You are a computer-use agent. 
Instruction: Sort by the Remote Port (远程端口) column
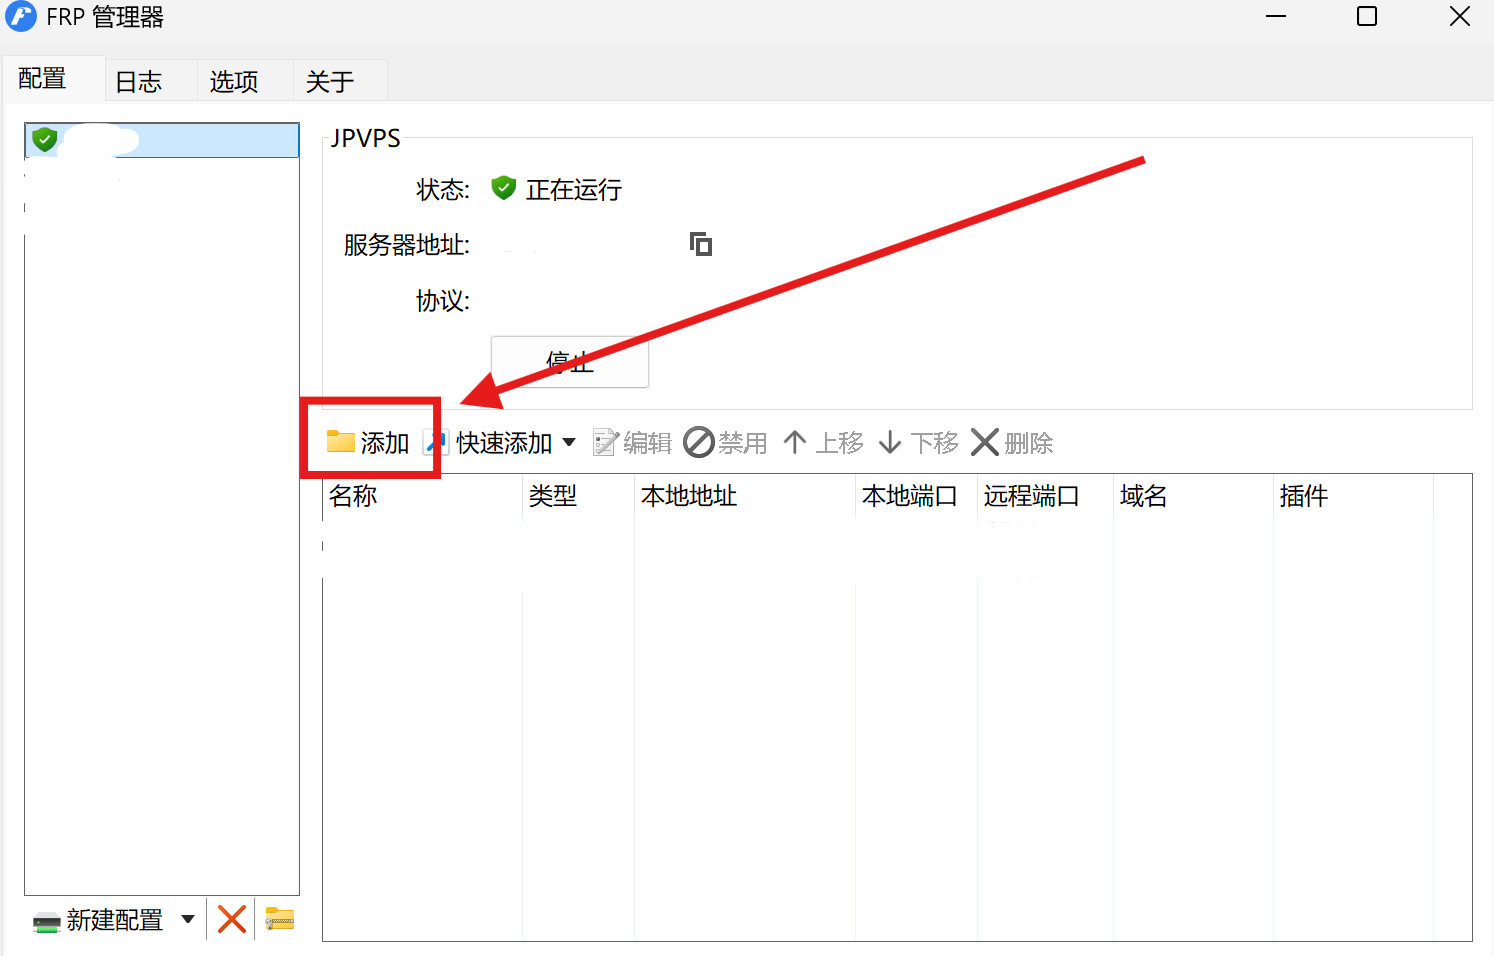(x=1032, y=496)
